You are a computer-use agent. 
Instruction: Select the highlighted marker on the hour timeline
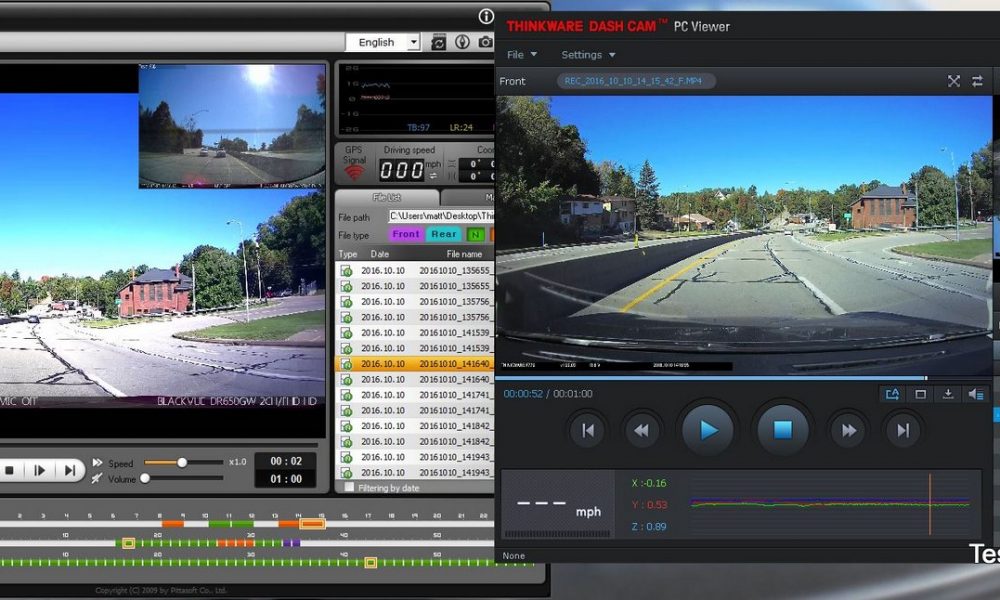point(312,524)
